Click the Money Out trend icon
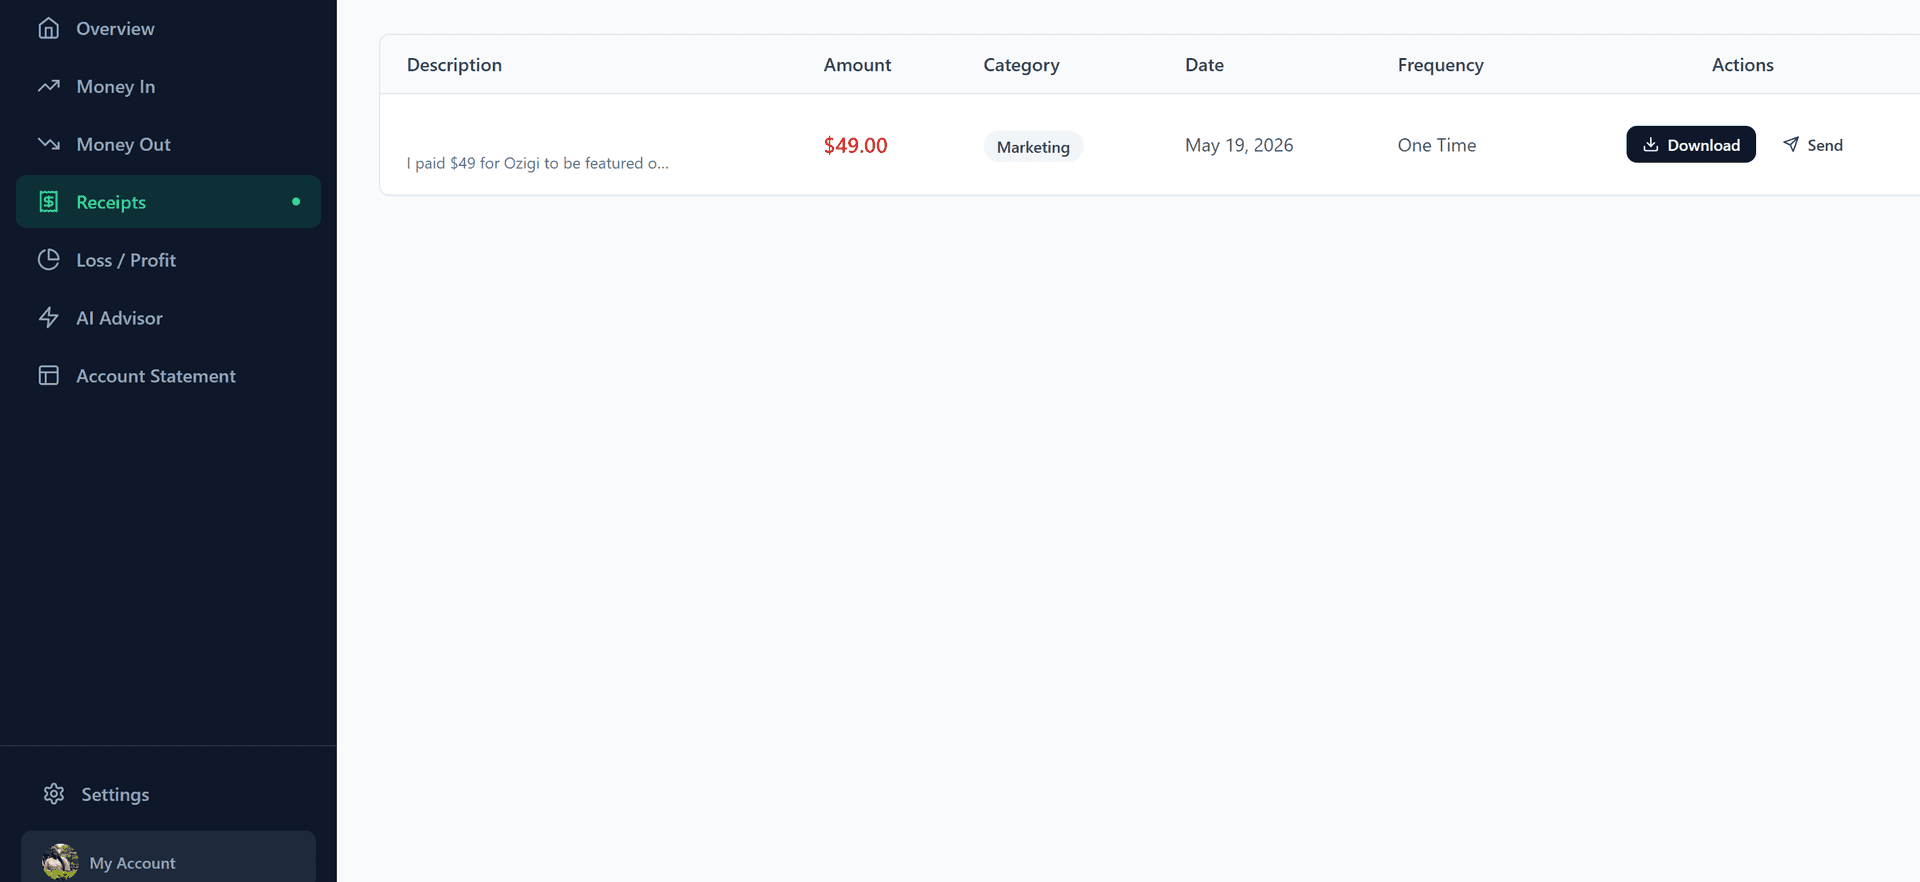Viewport: 1920px width, 882px height. (x=48, y=144)
